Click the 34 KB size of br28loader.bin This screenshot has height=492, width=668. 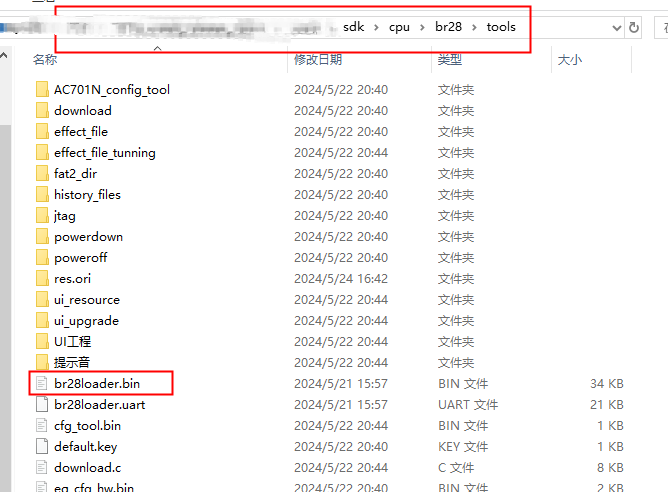point(607,383)
